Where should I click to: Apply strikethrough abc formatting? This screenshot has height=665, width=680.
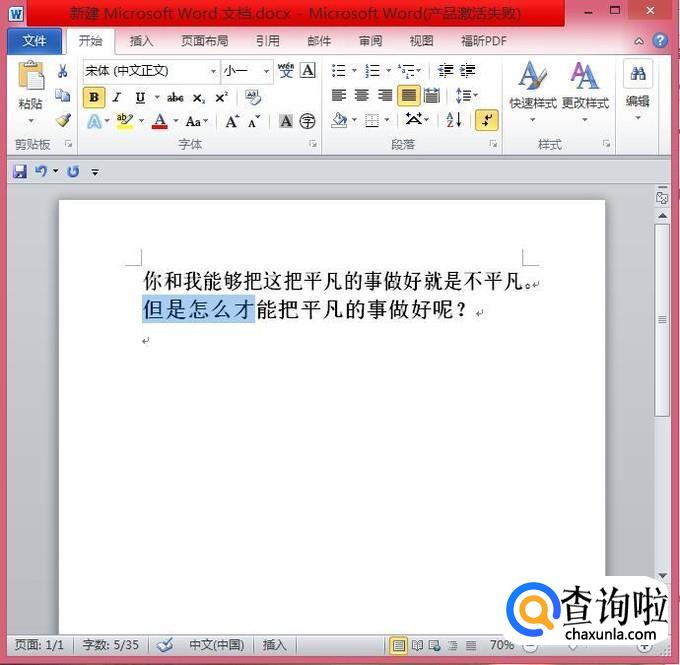tap(175, 98)
